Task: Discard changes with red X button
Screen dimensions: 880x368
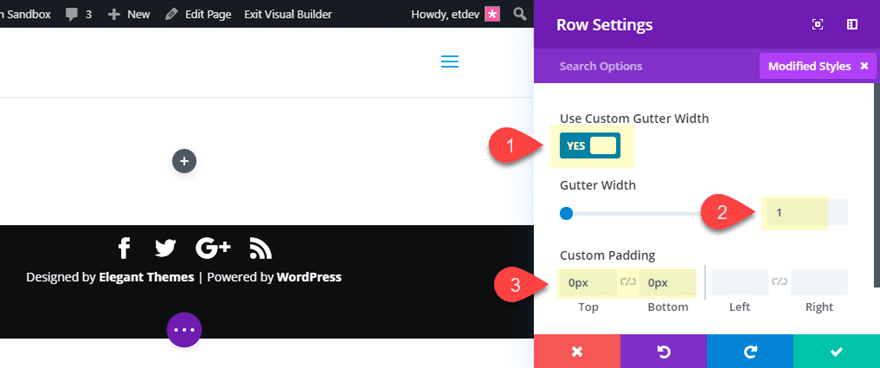Action: click(x=577, y=352)
